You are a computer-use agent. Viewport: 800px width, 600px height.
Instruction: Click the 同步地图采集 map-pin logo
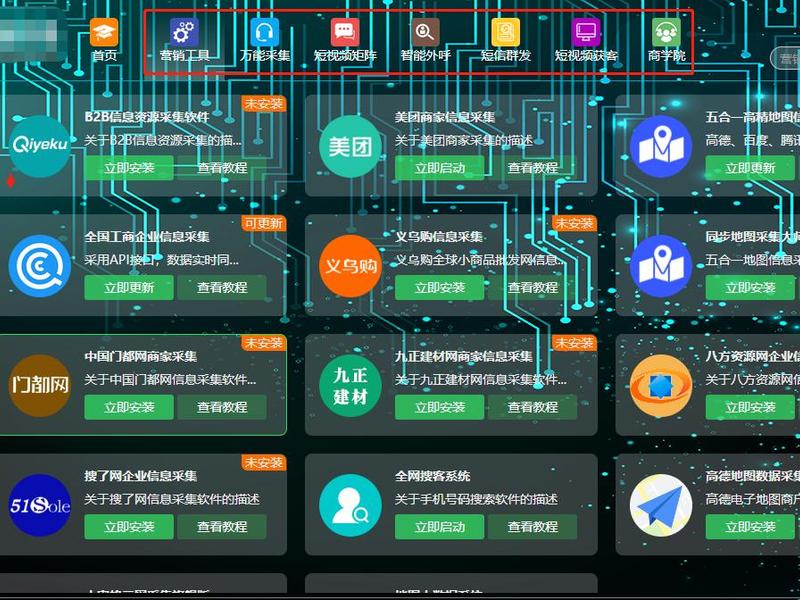click(661, 266)
